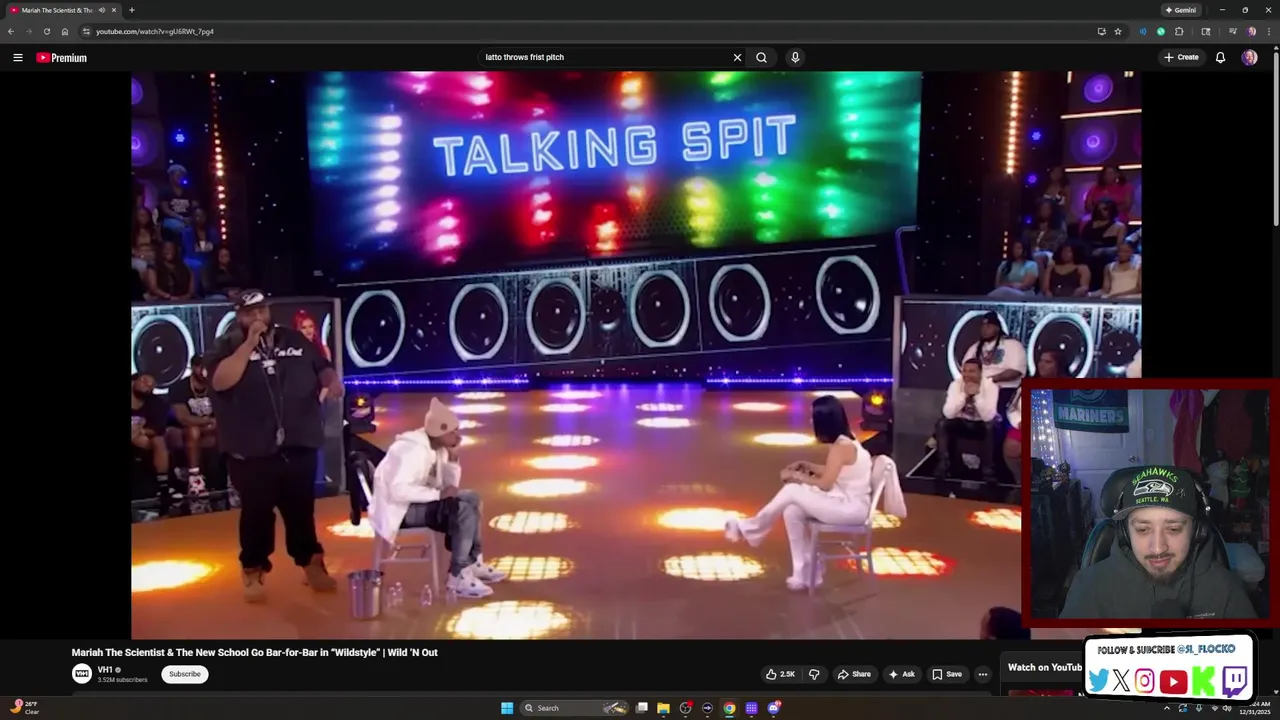Click the taskbar Search box
The height and width of the screenshot is (720, 1280).
pyautogui.click(x=572, y=708)
